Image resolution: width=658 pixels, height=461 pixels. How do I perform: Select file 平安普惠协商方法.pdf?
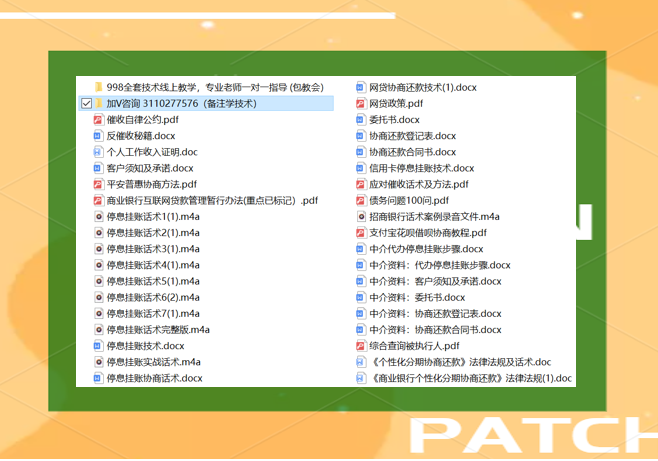(x=151, y=184)
